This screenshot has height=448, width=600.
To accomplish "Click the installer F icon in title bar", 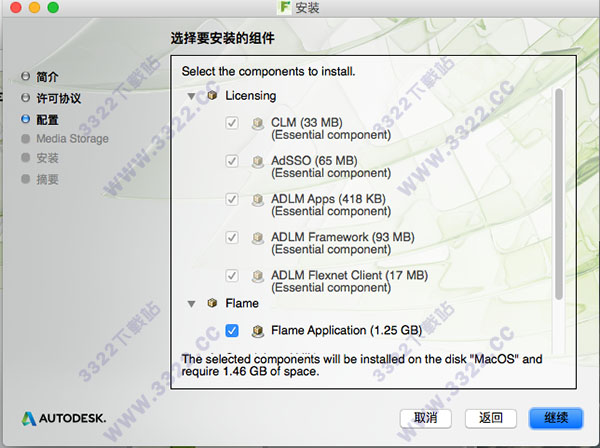I will tap(284, 7).
